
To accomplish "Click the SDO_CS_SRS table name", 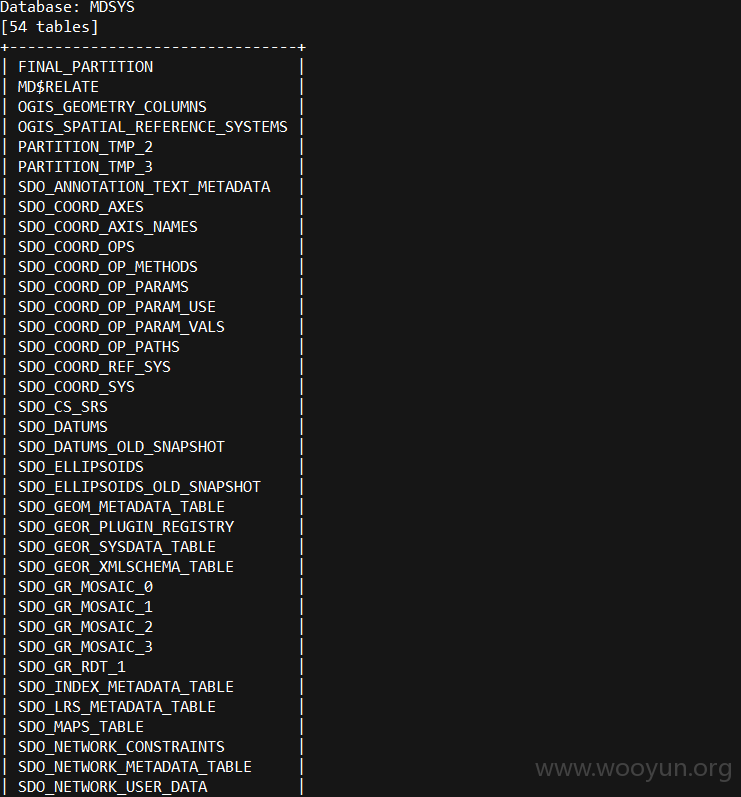I will pos(63,407).
